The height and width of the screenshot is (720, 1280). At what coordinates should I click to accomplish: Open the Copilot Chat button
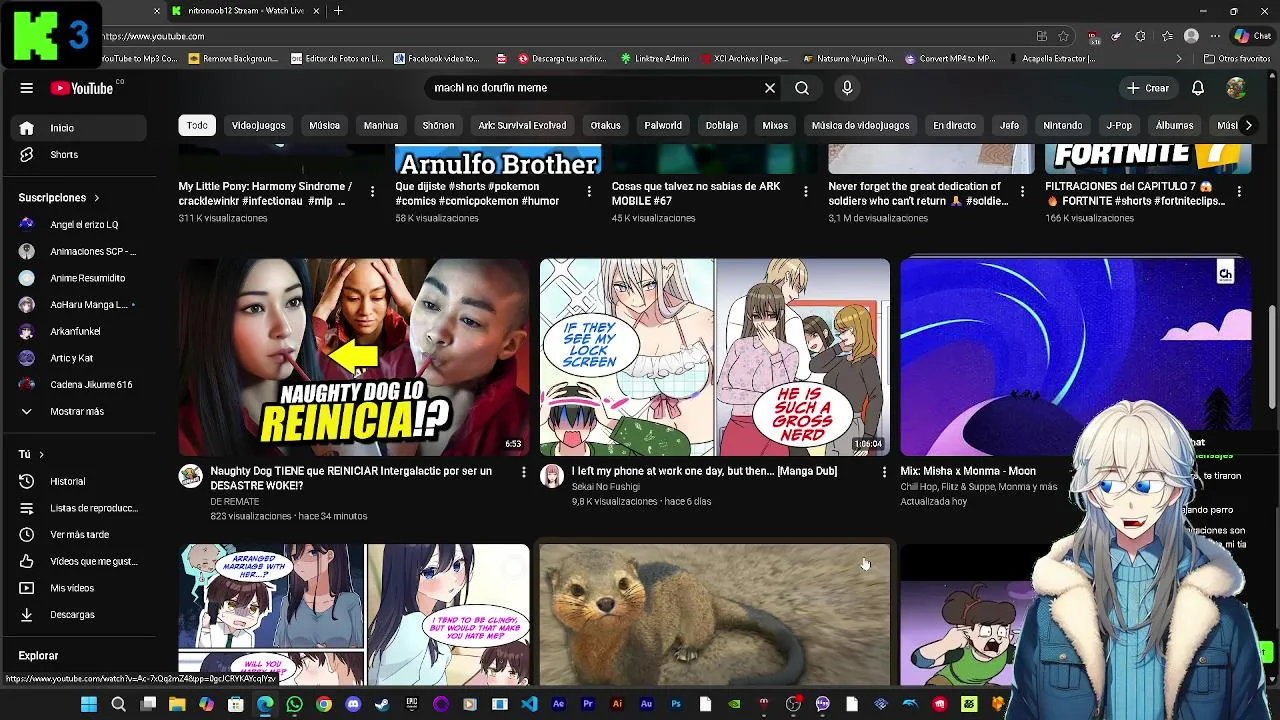[1253, 36]
